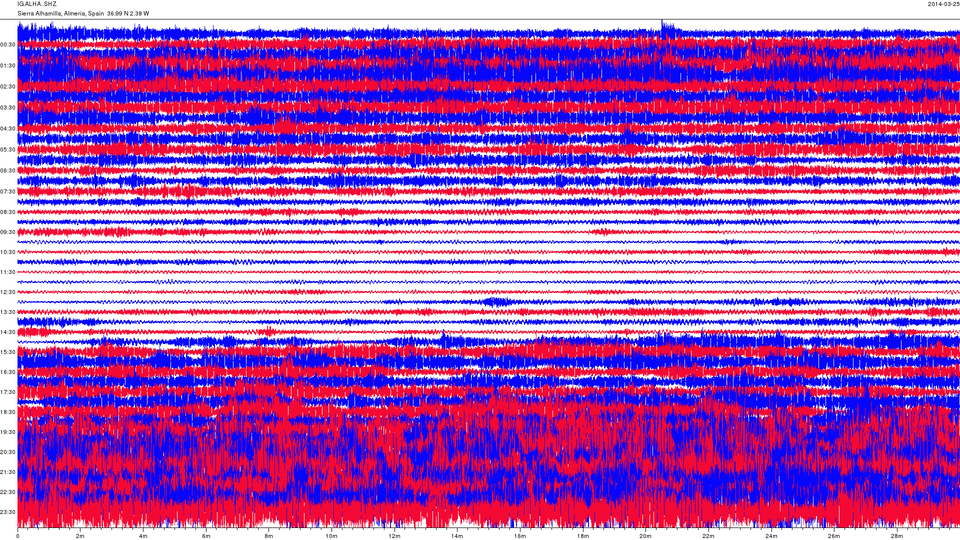Click the '16m' minute axis label
The height and width of the screenshot is (540, 960).
pyautogui.click(x=520, y=536)
